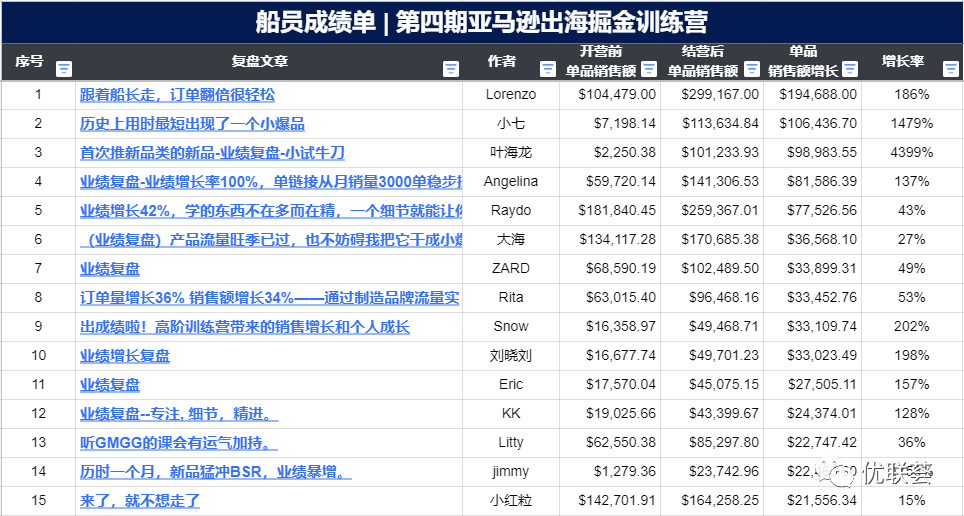This screenshot has width=964, height=516.
Task: Open link 来了，就不想走了
Action: (x=140, y=501)
